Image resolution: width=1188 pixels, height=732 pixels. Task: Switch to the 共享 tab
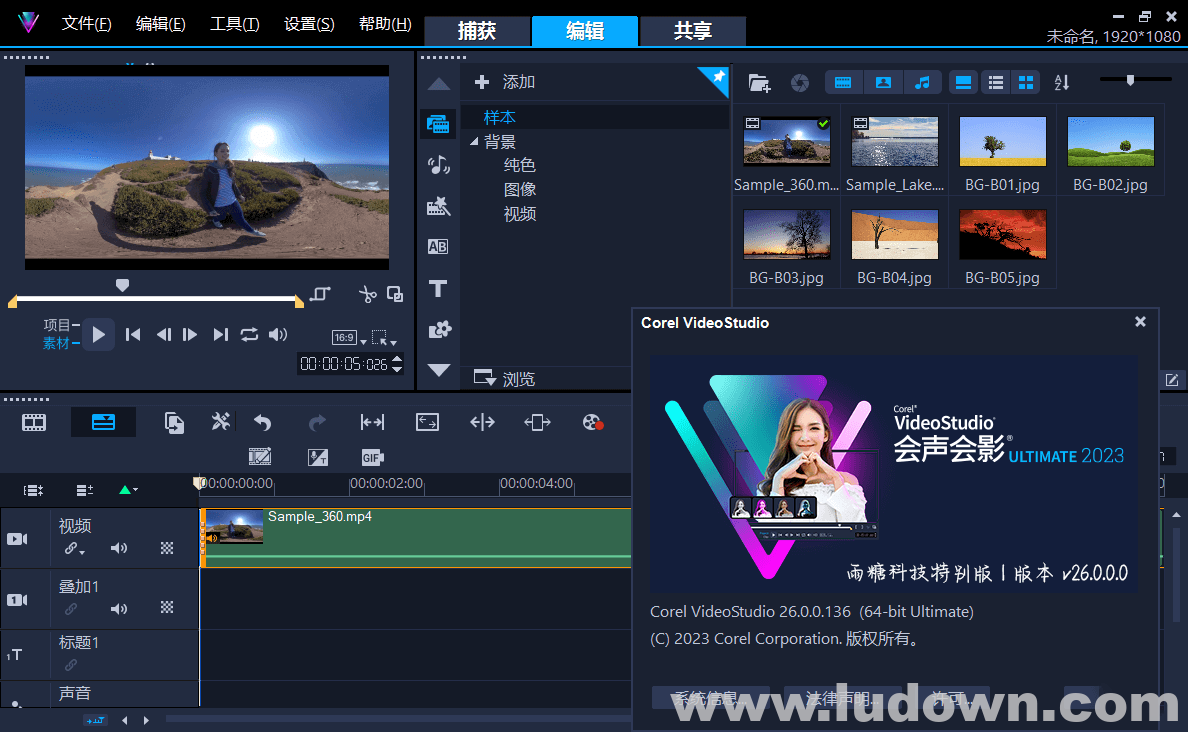pyautogui.click(x=692, y=31)
